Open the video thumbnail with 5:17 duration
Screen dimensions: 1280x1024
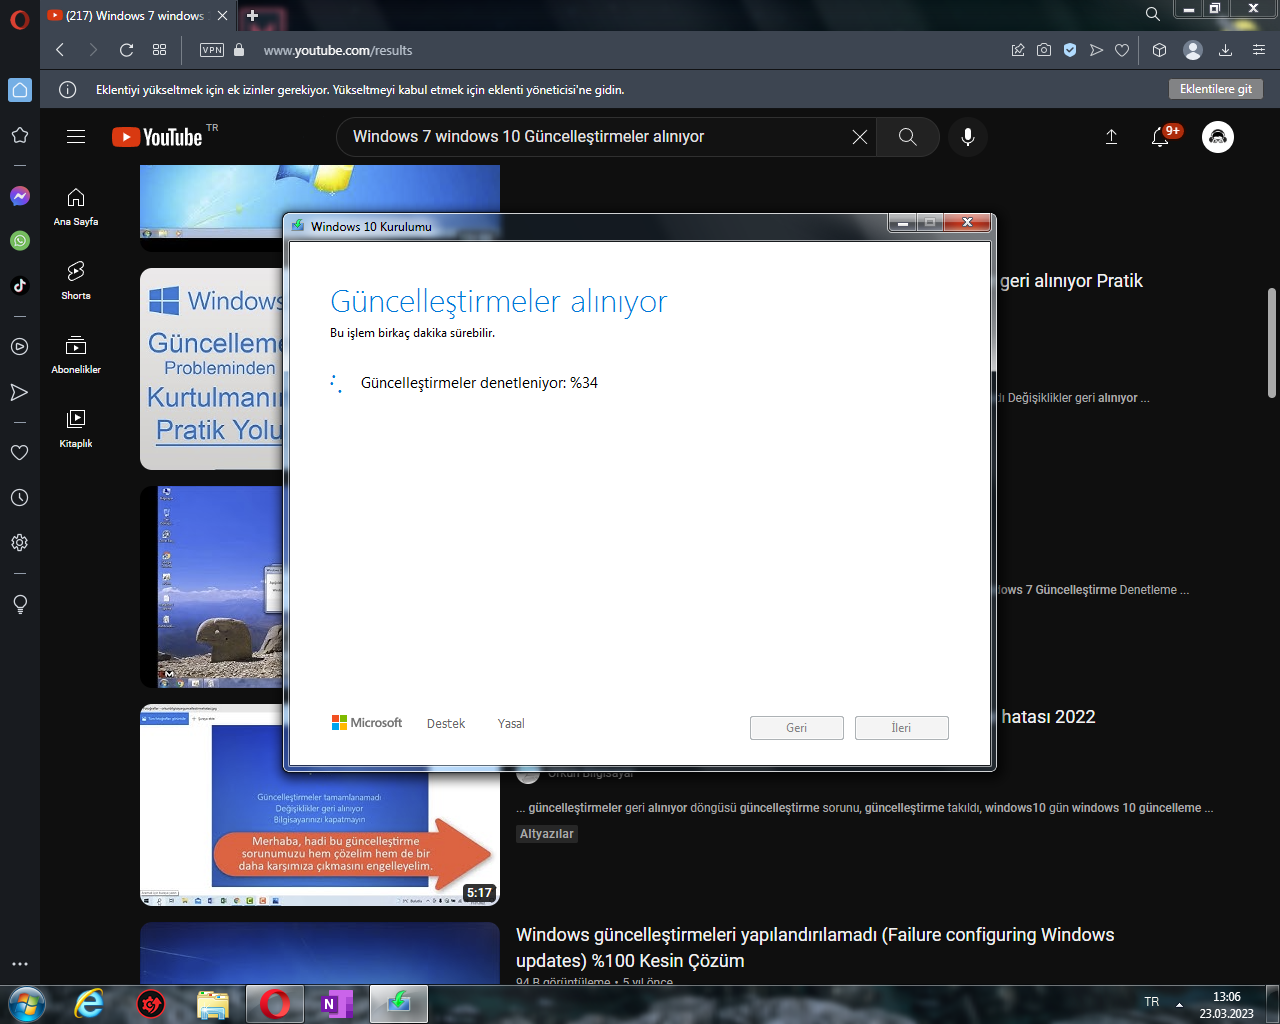pos(320,805)
